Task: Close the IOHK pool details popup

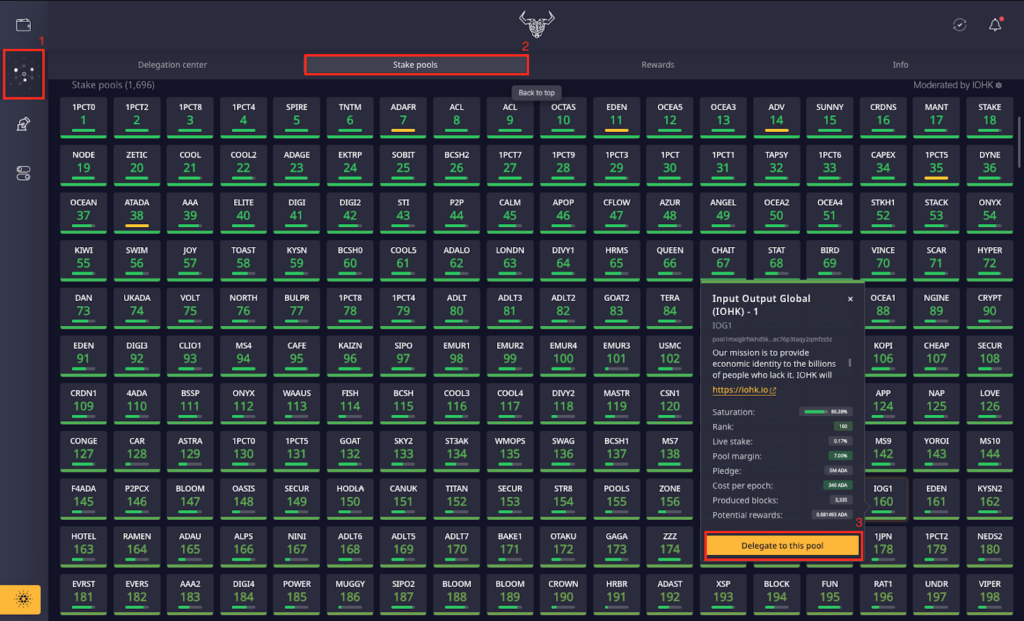Action: point(851,298)
